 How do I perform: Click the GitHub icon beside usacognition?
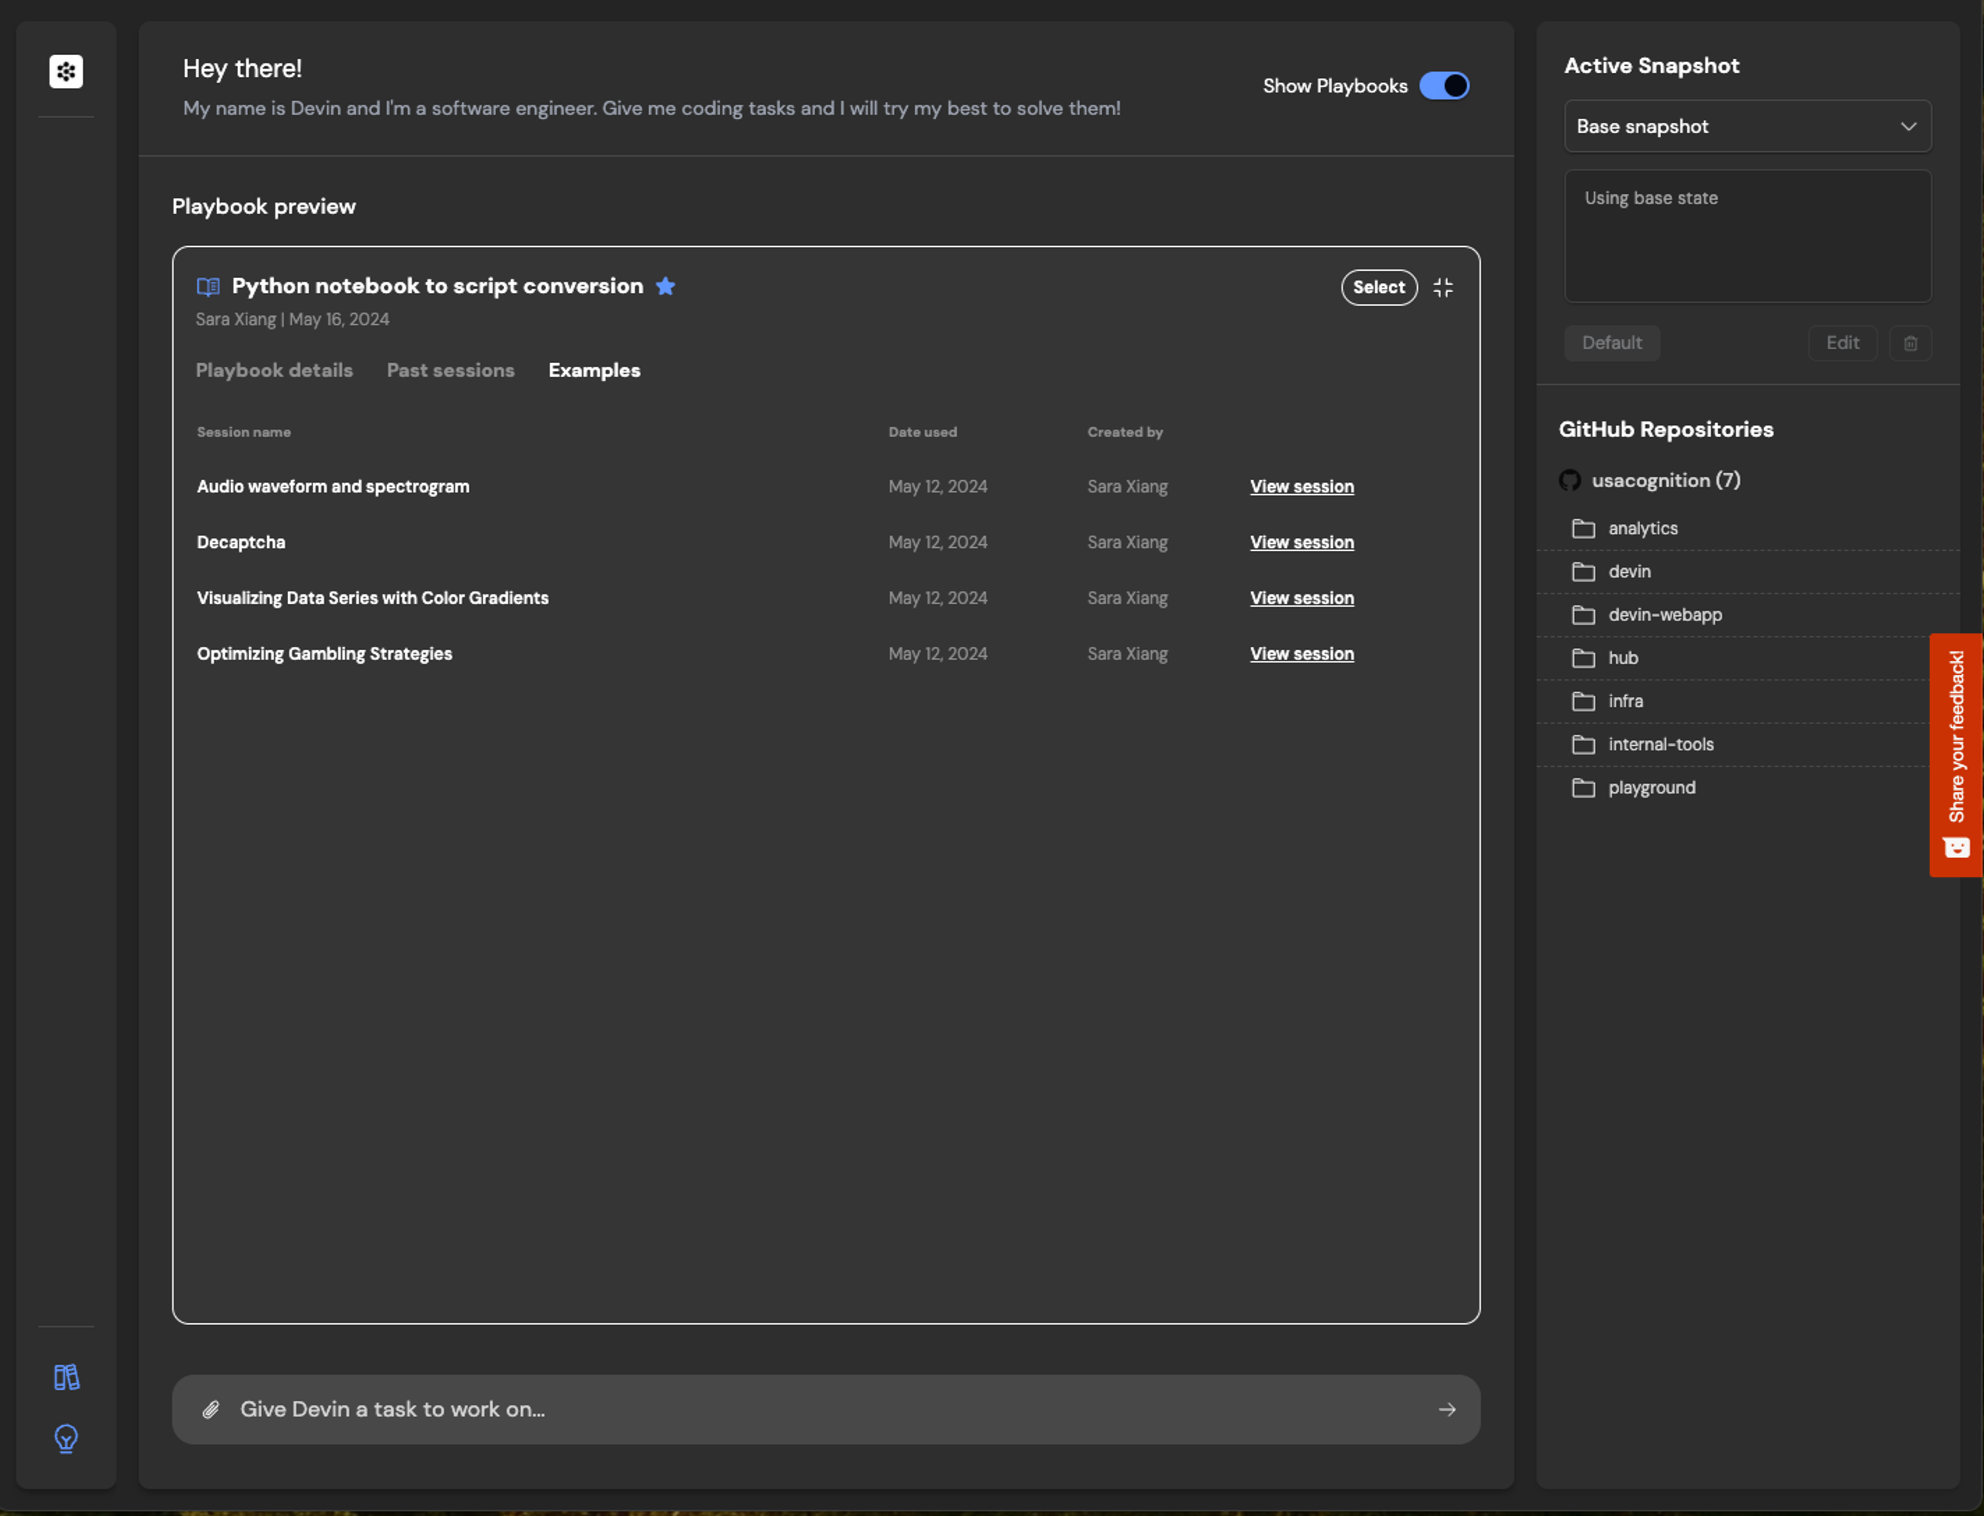(1570, 481)
